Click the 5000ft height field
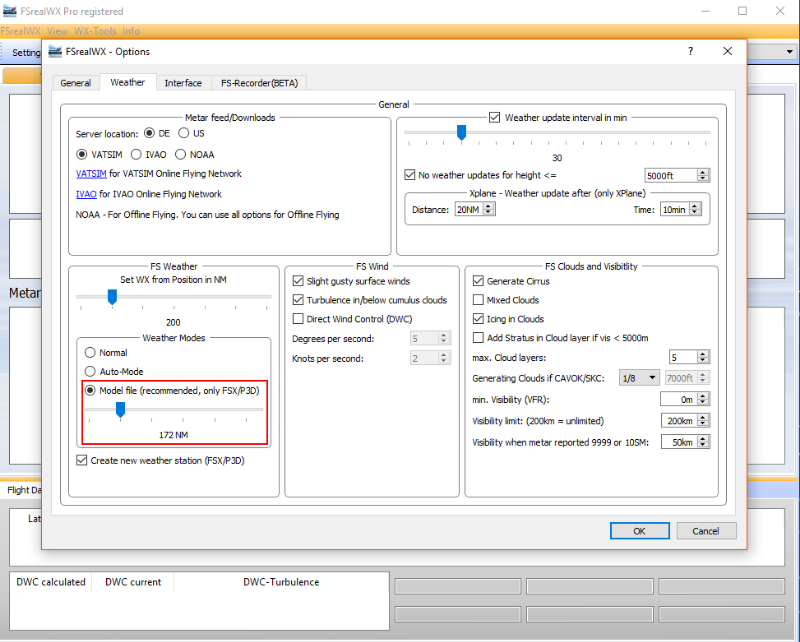 tap(671, 176)
